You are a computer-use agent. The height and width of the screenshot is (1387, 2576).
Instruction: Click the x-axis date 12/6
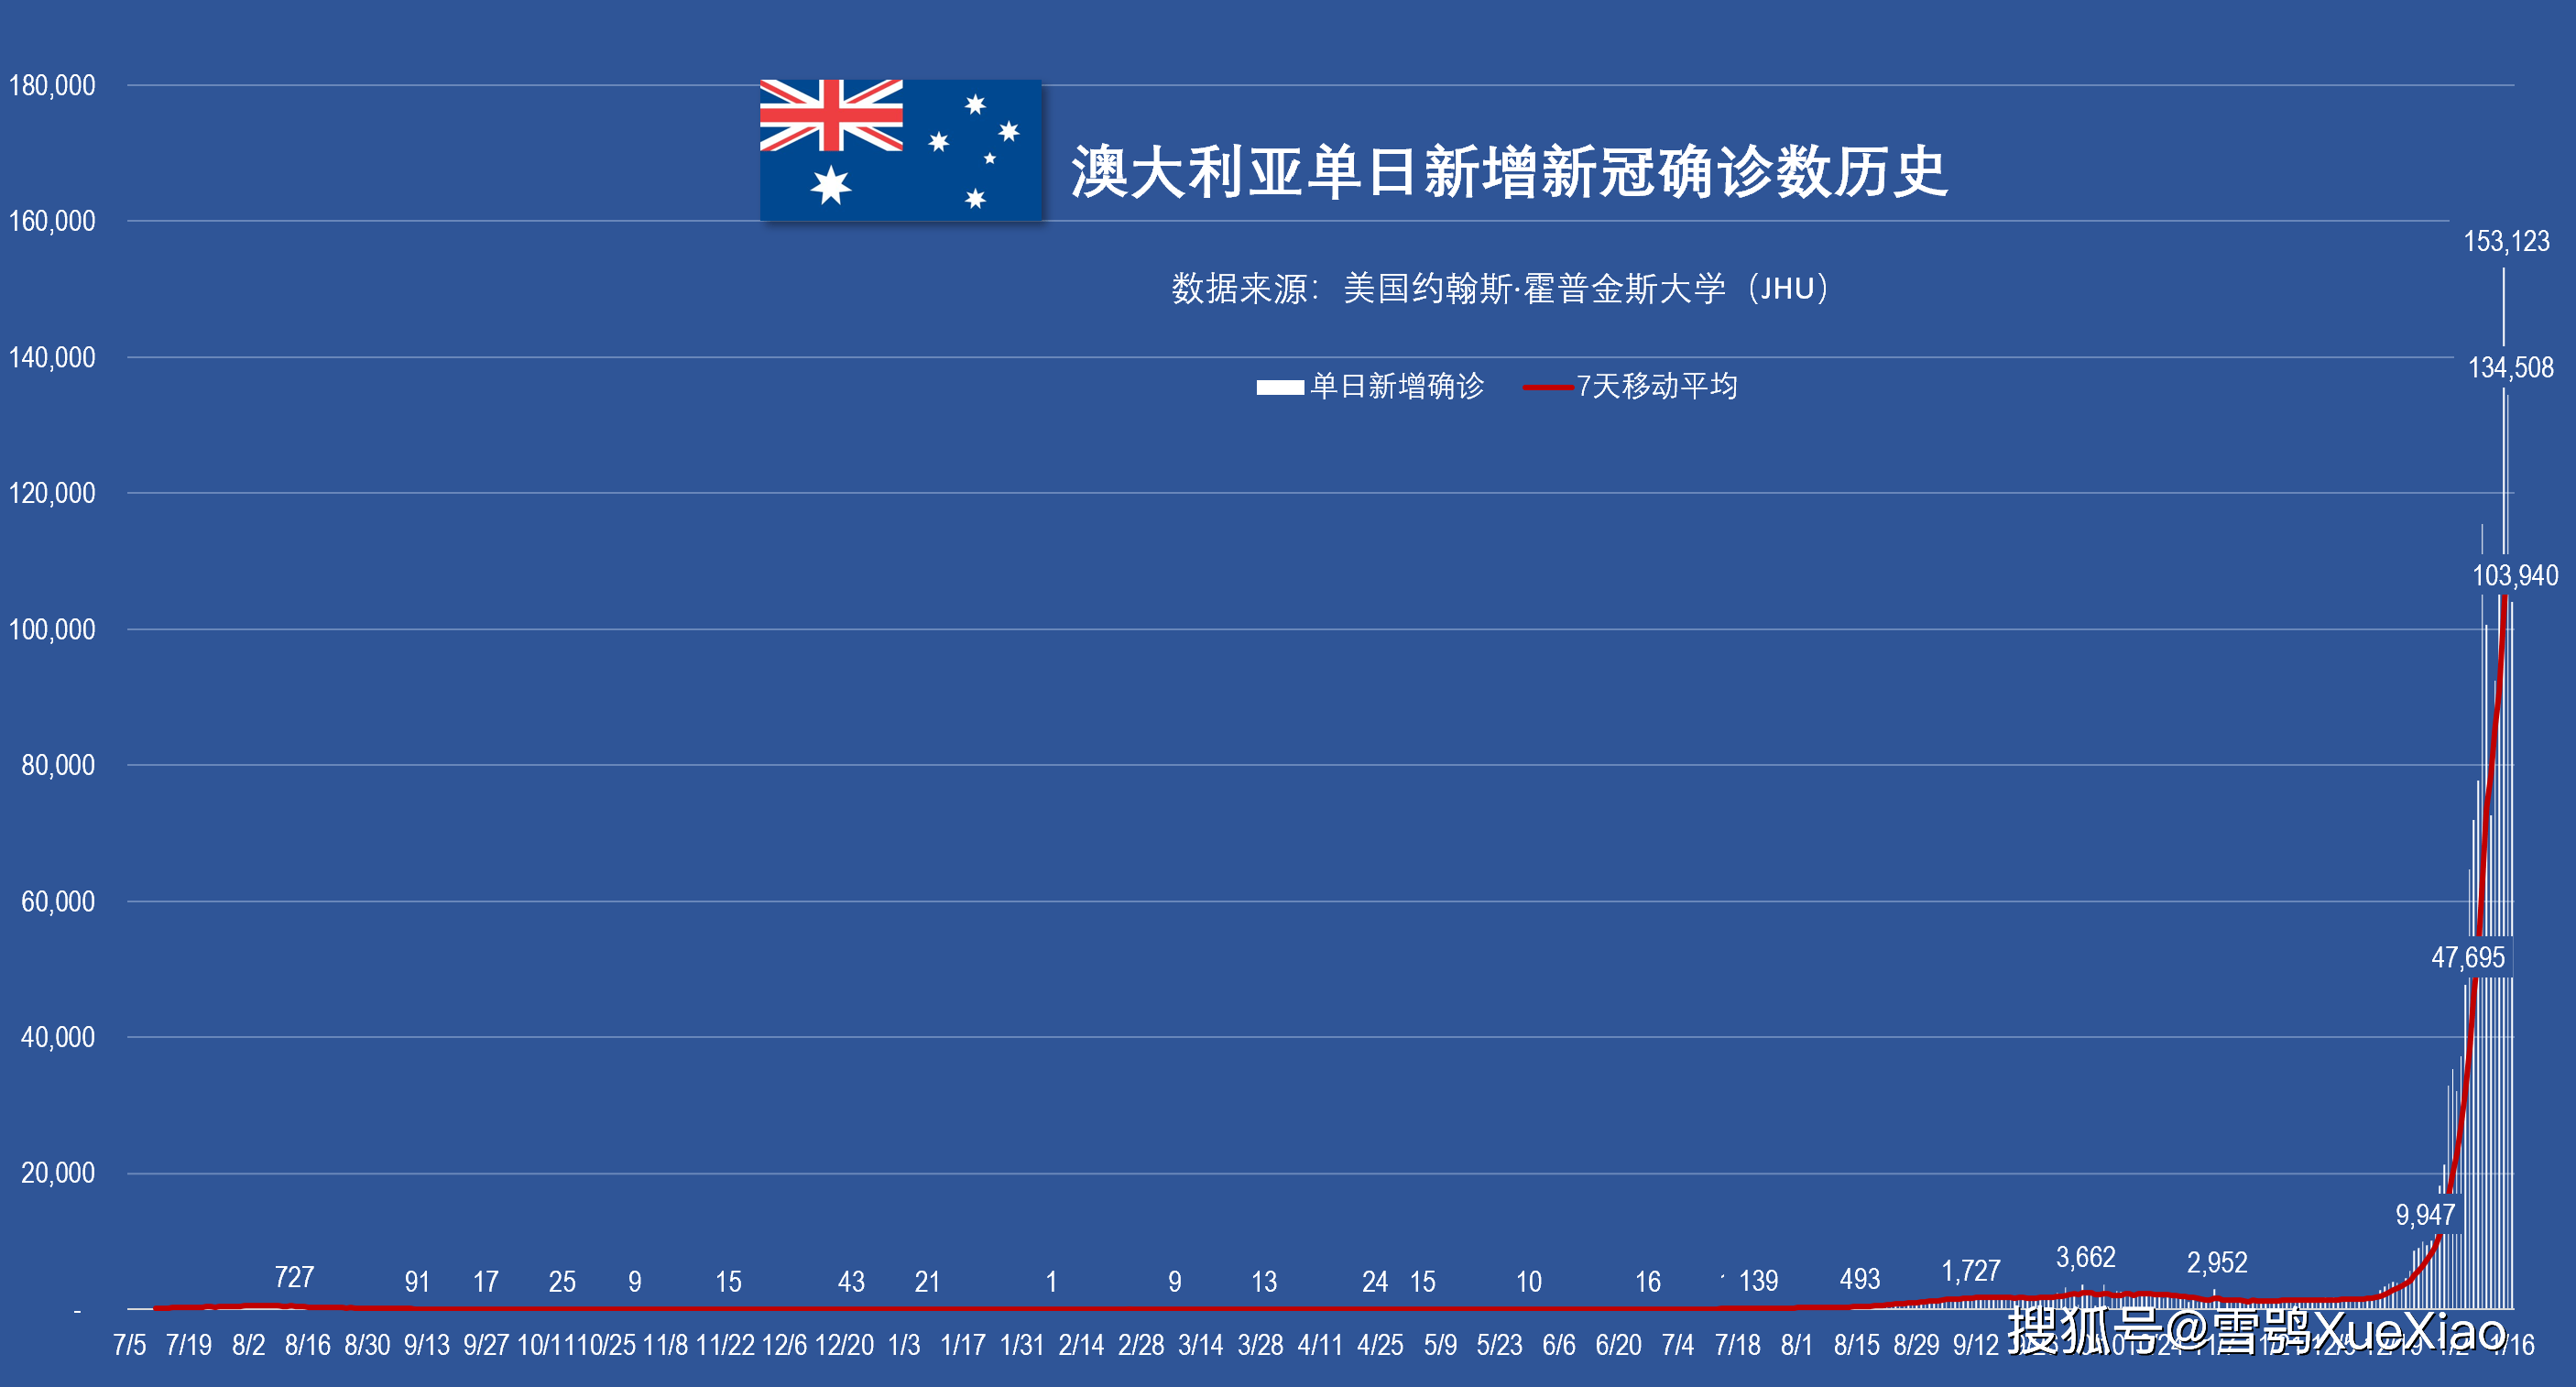(x=785, y=1345)
